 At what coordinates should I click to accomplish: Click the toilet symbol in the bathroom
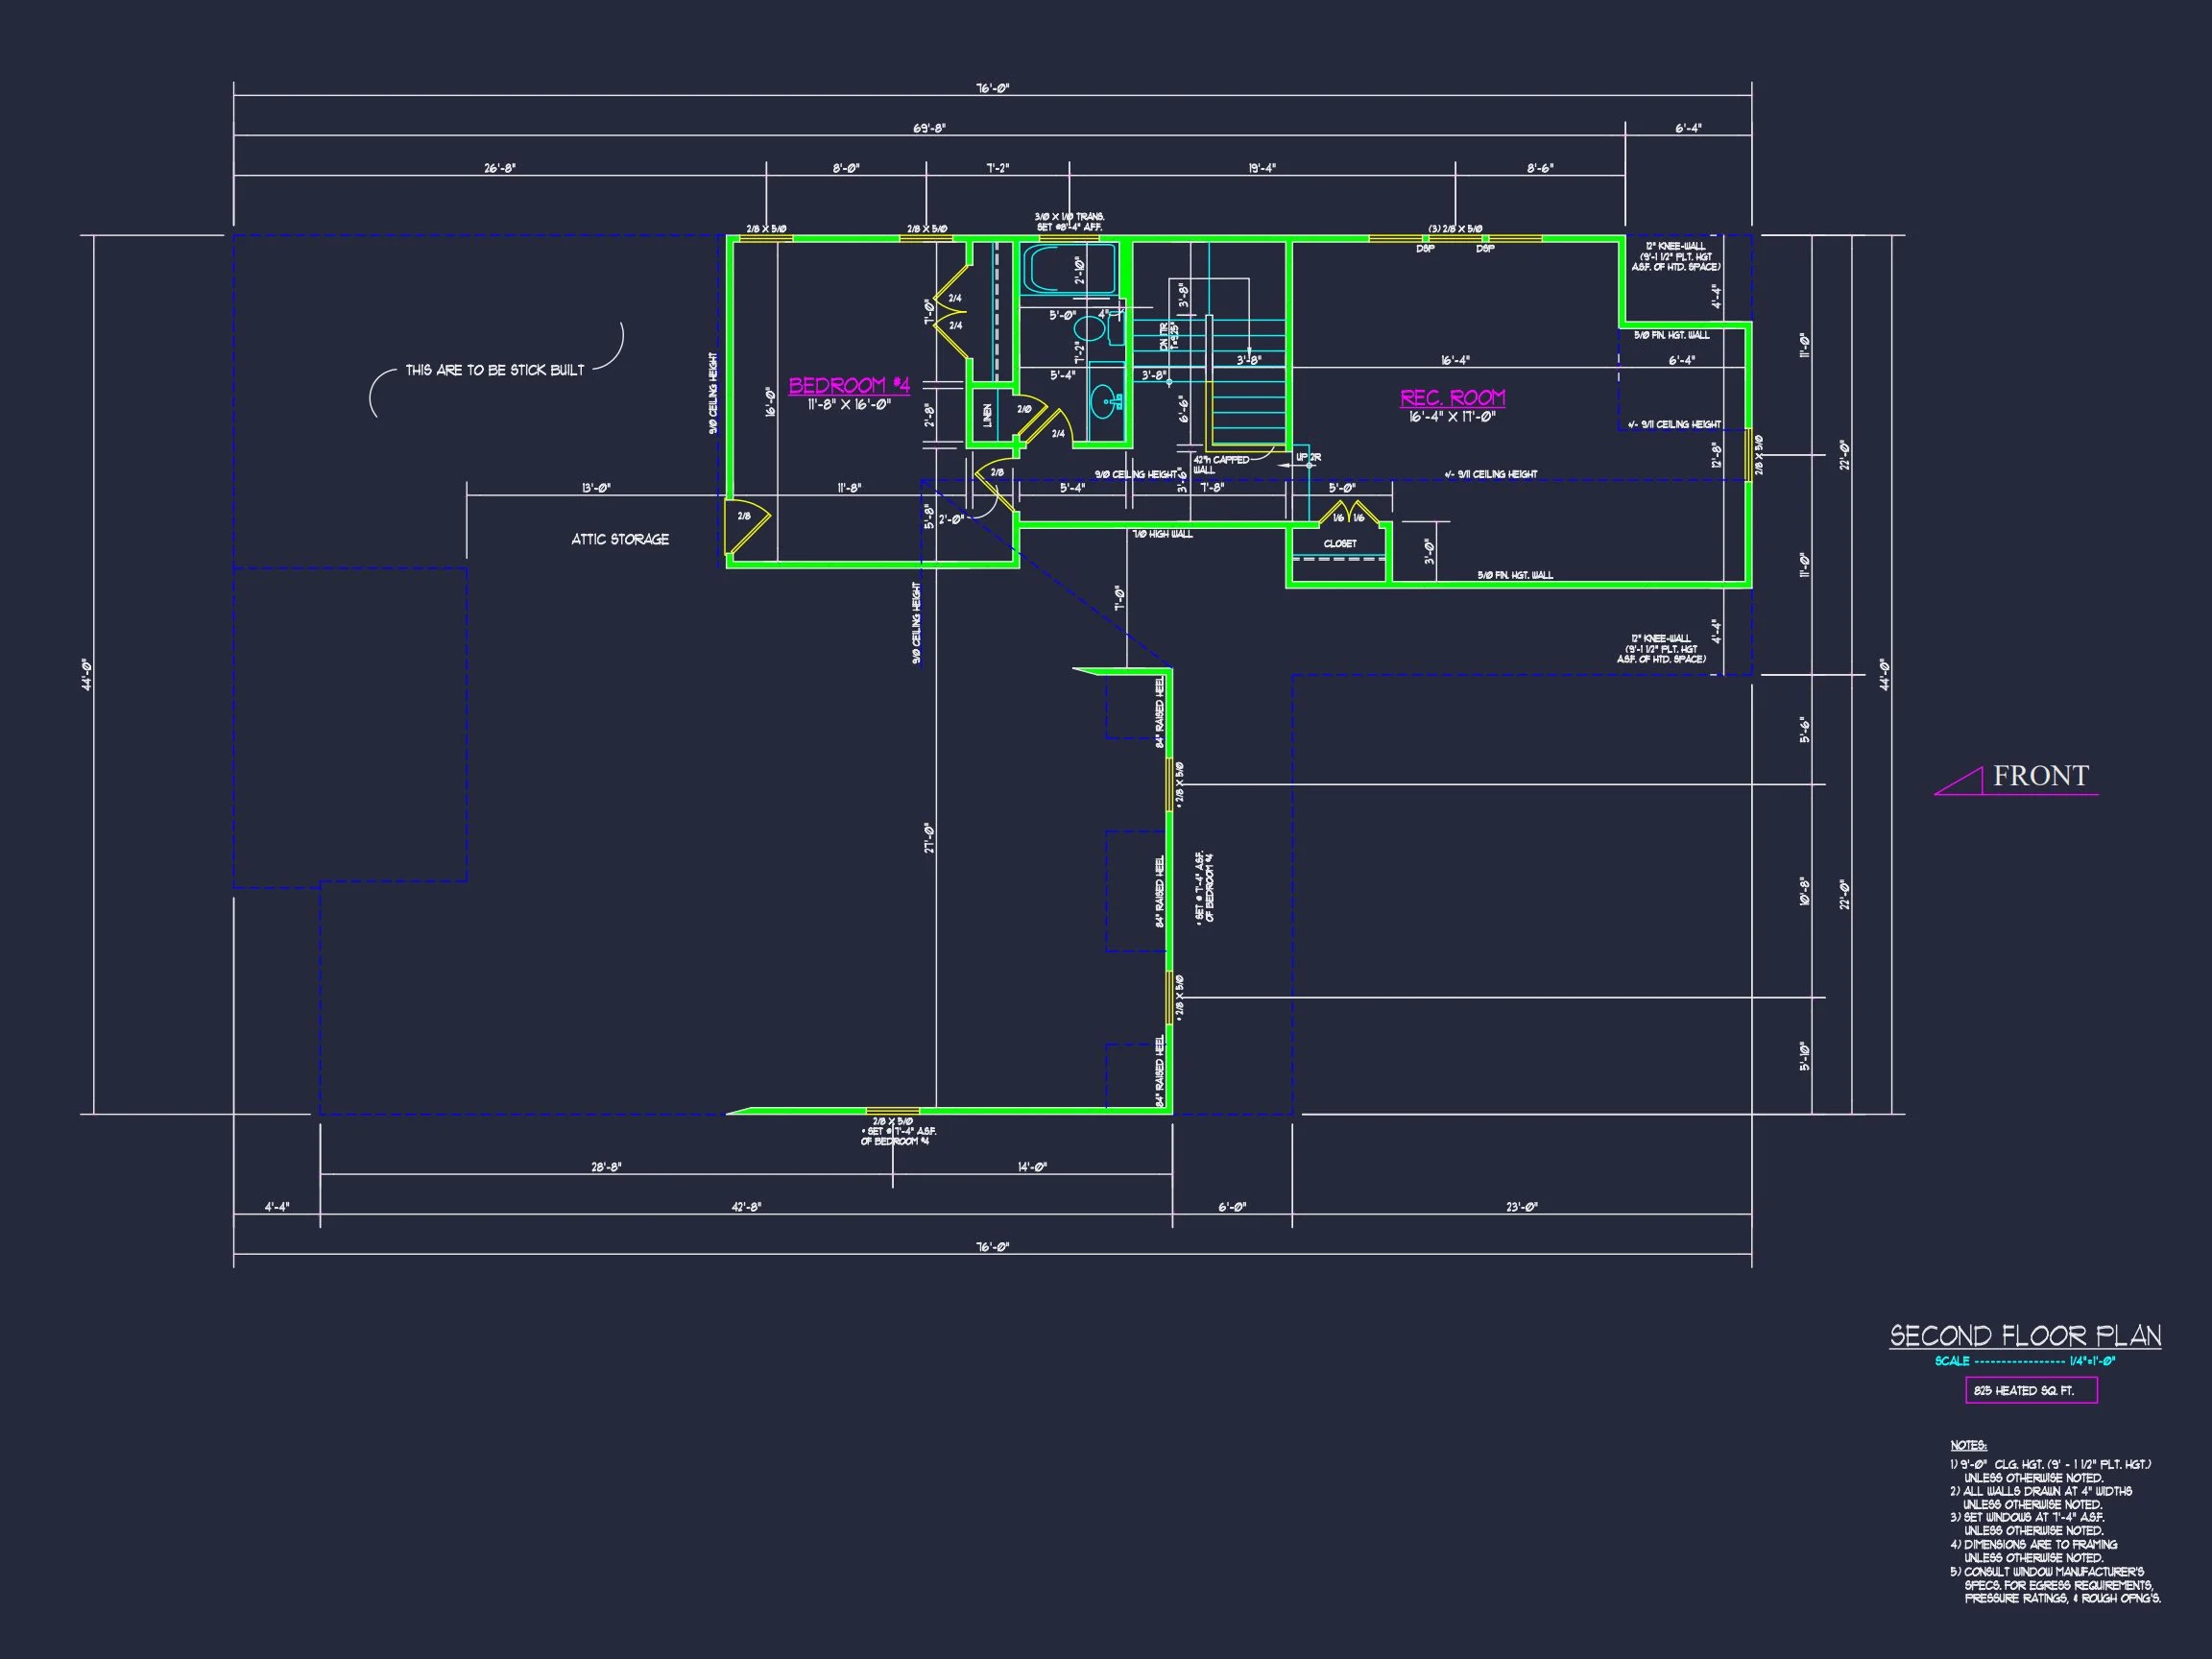coord(1089,328)
